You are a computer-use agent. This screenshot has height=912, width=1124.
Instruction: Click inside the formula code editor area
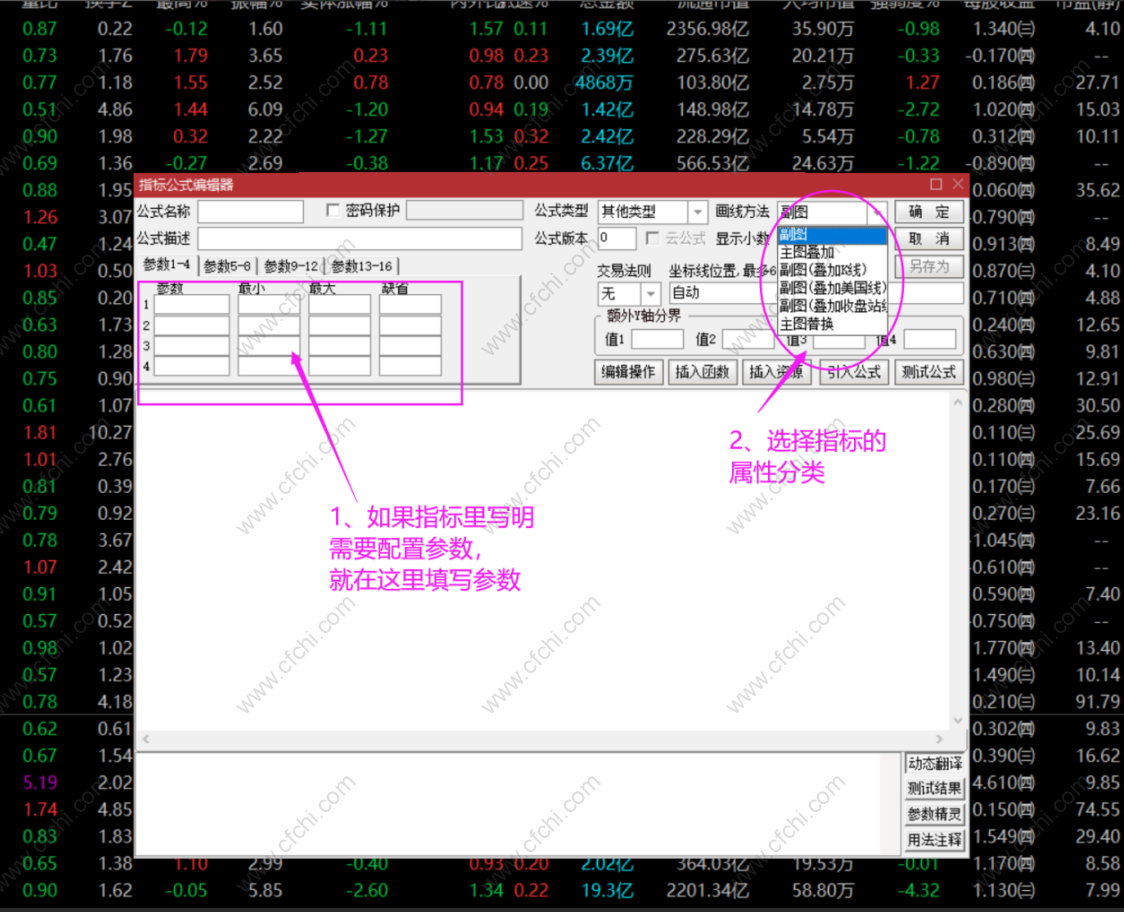(543, 561)
